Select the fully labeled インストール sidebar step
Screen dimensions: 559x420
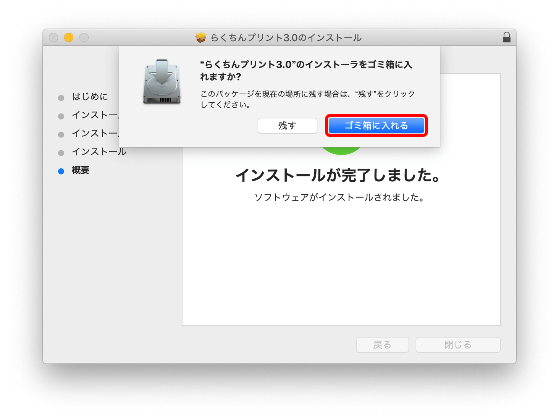(x=99, y=152)
